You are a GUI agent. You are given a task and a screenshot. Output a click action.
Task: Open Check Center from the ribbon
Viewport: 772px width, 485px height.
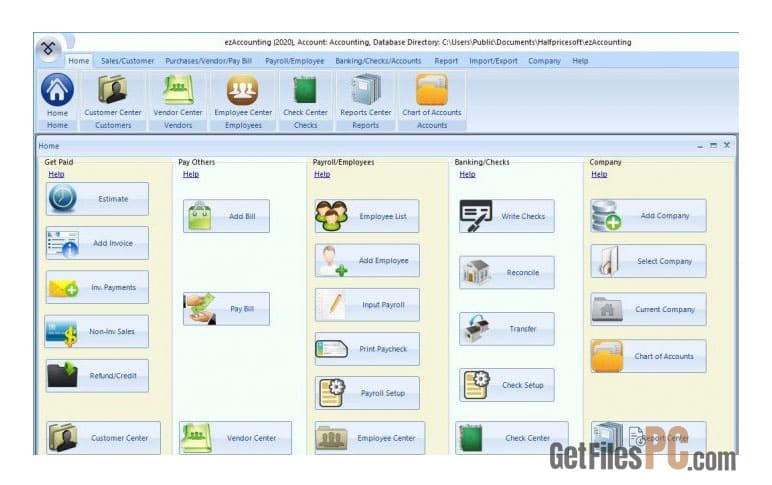[x=305, y=95]
